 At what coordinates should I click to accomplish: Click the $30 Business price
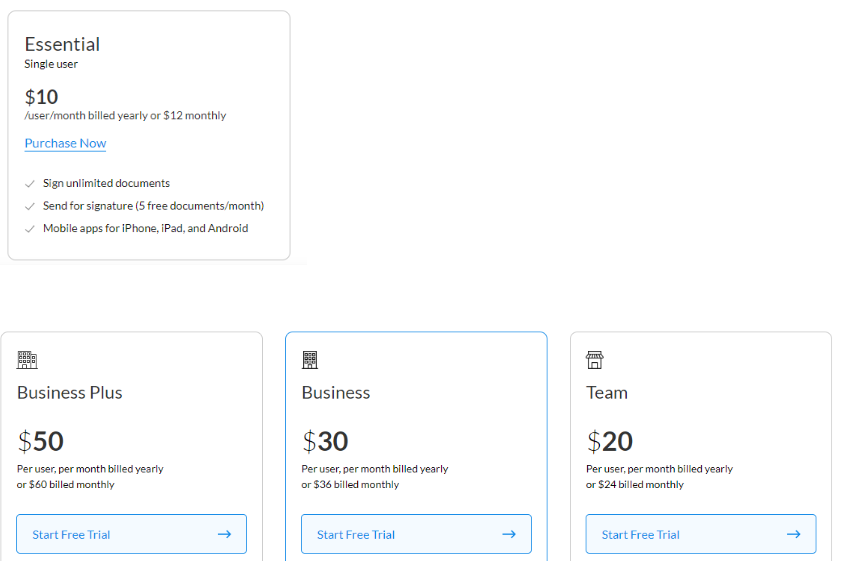pyautogui.click(x=325, y=441)
